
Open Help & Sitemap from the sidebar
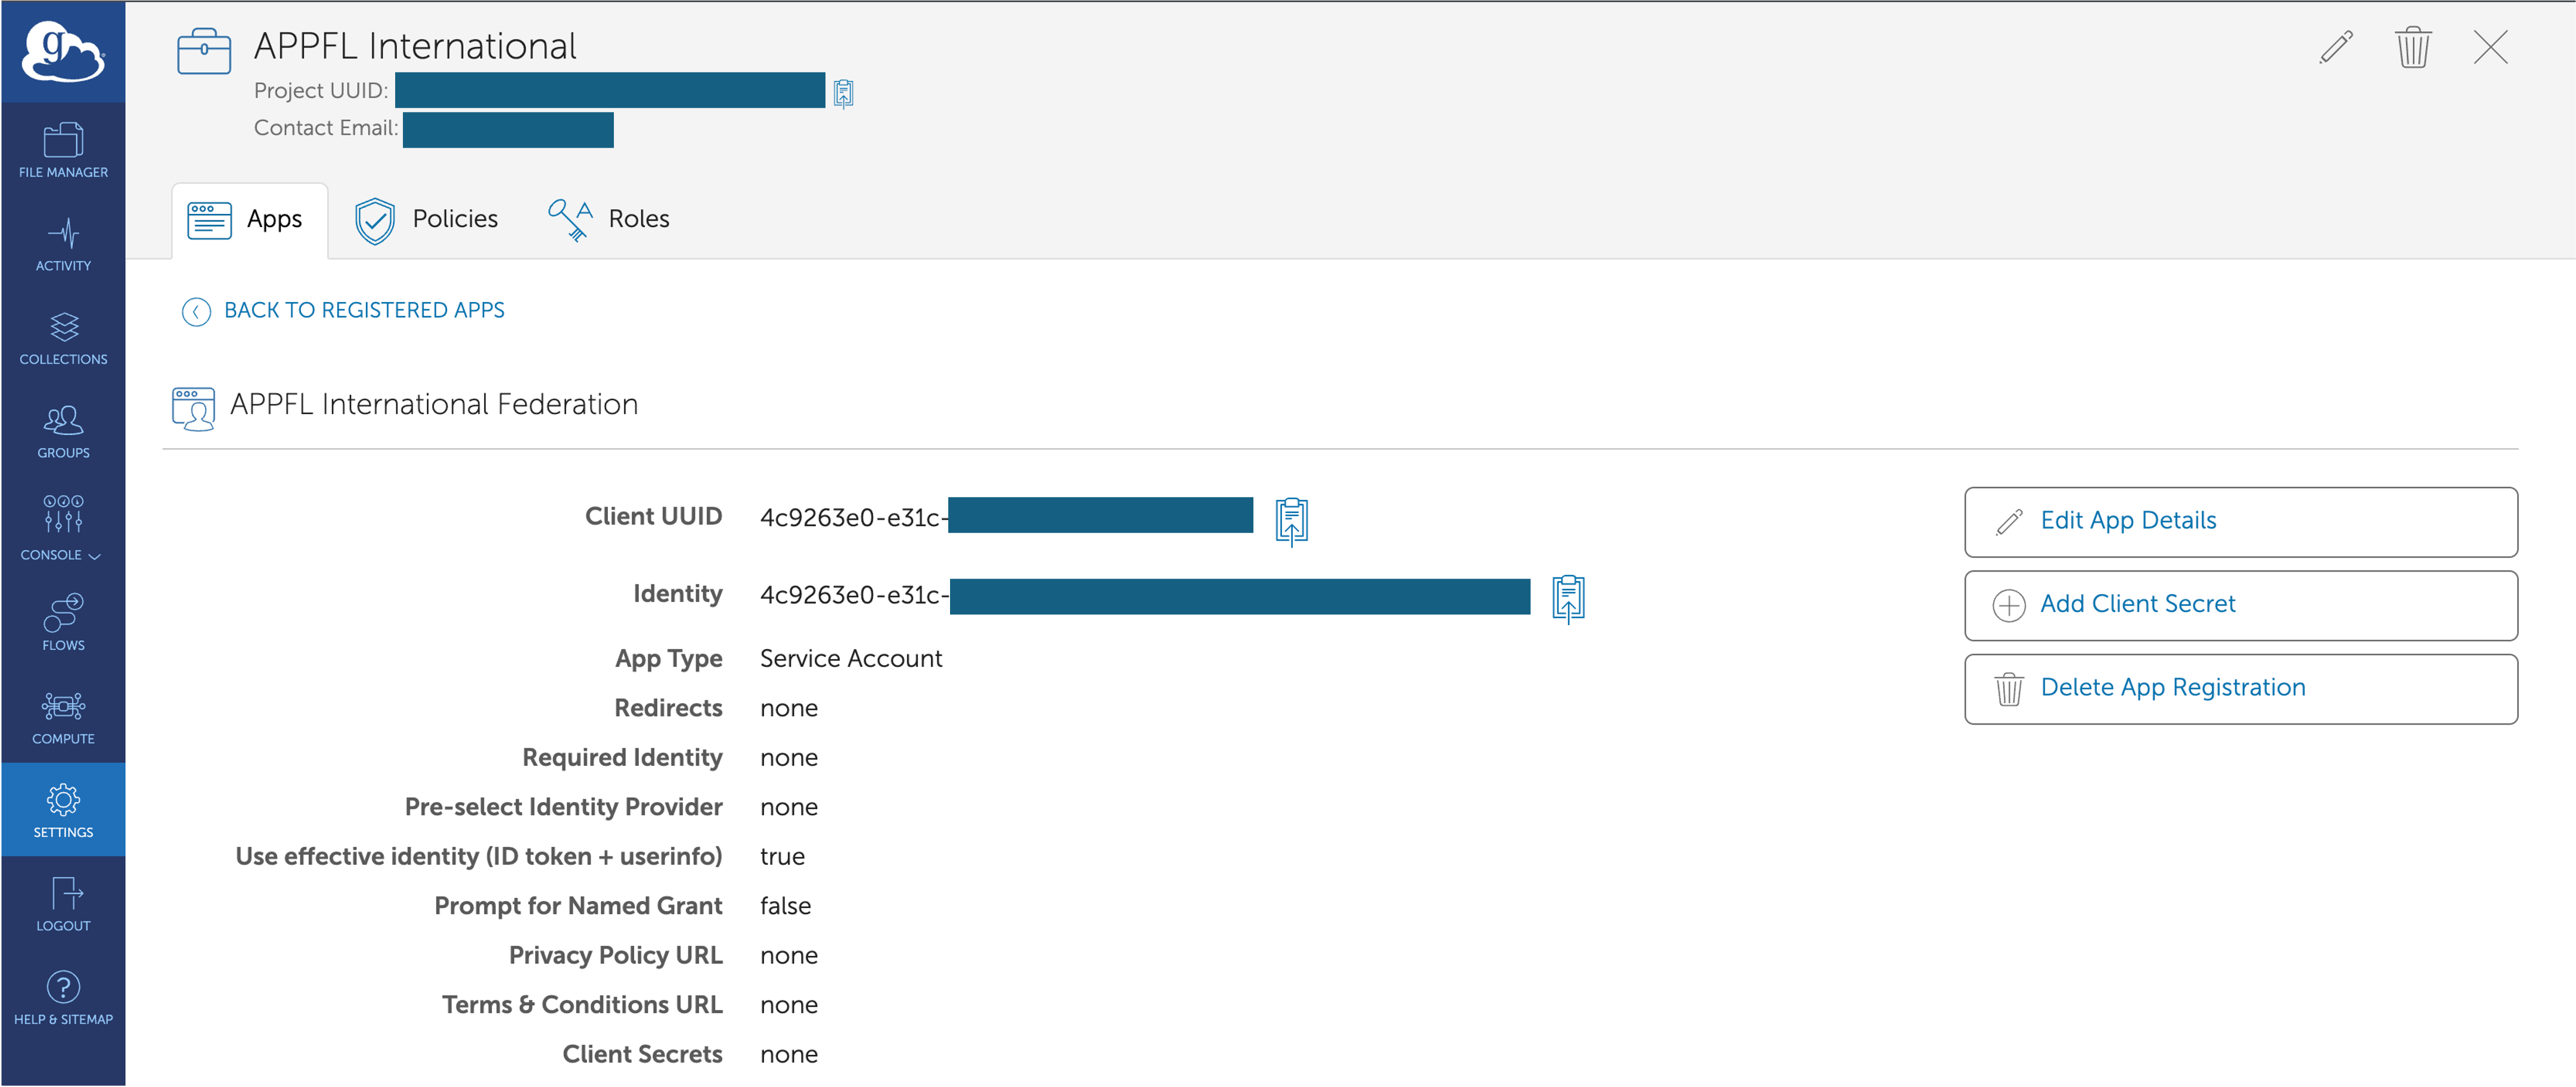(63, 997)
